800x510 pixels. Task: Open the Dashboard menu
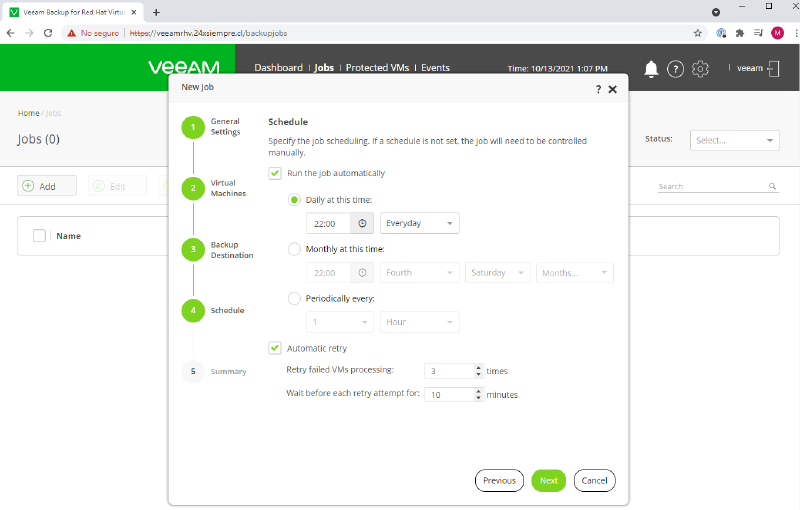[278, 68]
